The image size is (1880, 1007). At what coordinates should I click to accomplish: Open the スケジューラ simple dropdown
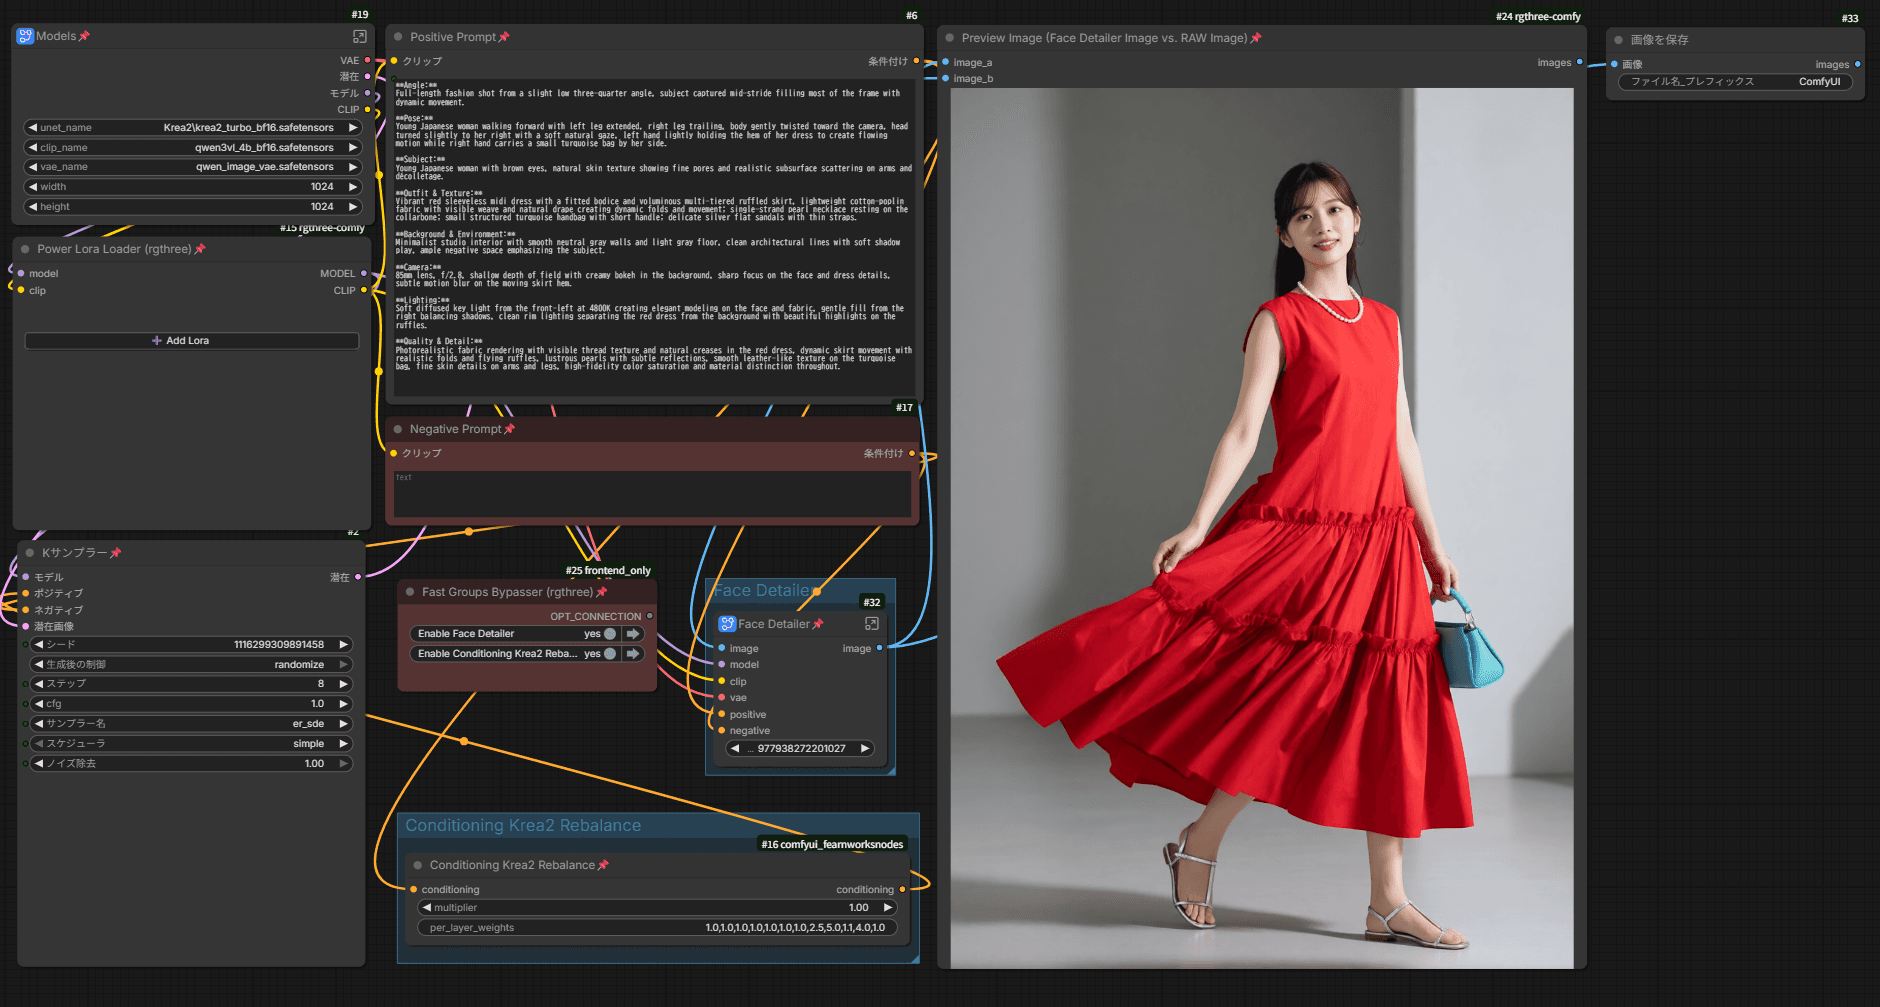[x=192, y=743]
